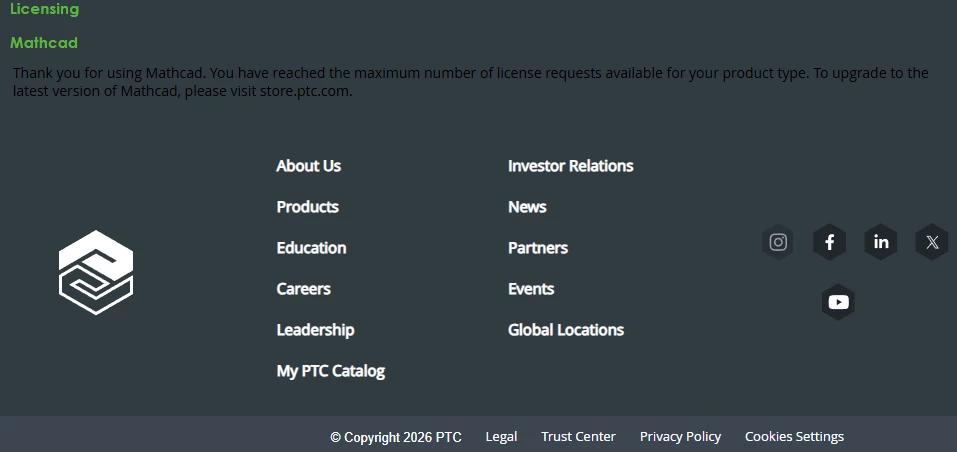Visit the Careers link
957x452 pixels.
[303, 289]
